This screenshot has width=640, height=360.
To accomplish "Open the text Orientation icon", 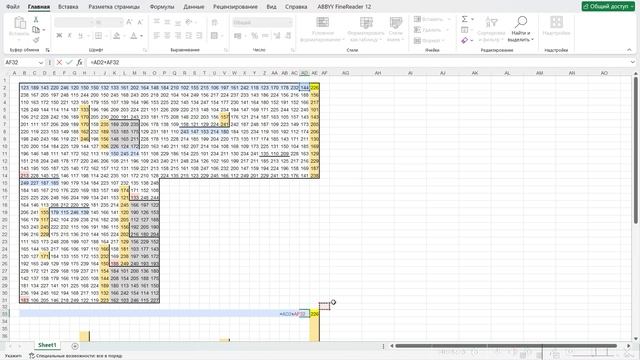I will tap(189, 22).
